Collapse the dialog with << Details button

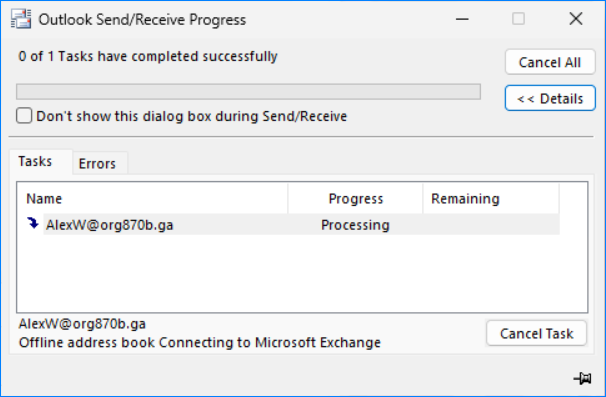pyautogui.click(x=550, y=99)
